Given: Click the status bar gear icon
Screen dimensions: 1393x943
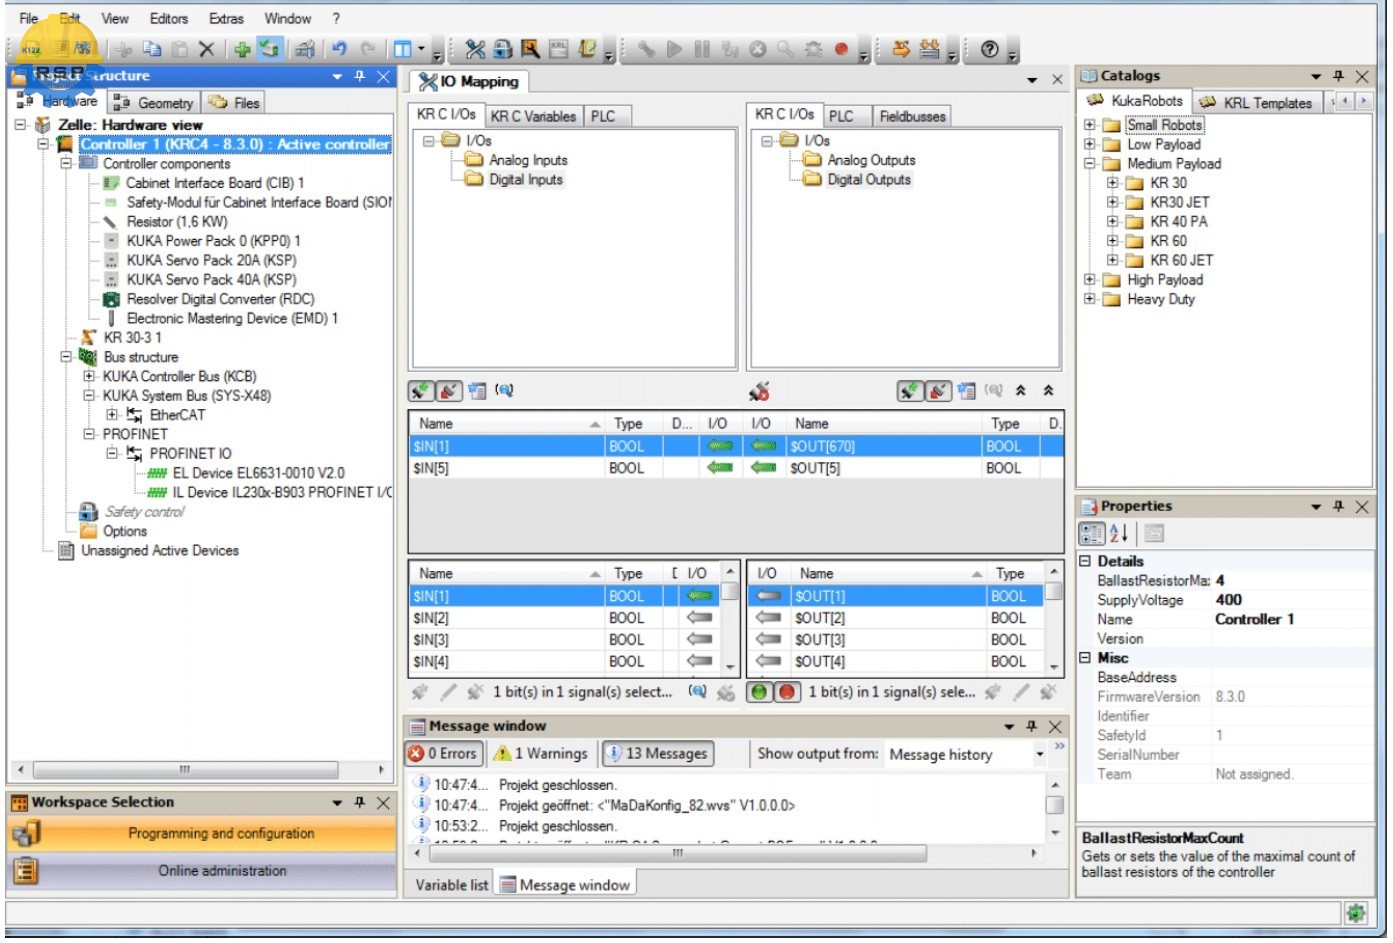Looking at the screenshot, I should coord(1355,912).
